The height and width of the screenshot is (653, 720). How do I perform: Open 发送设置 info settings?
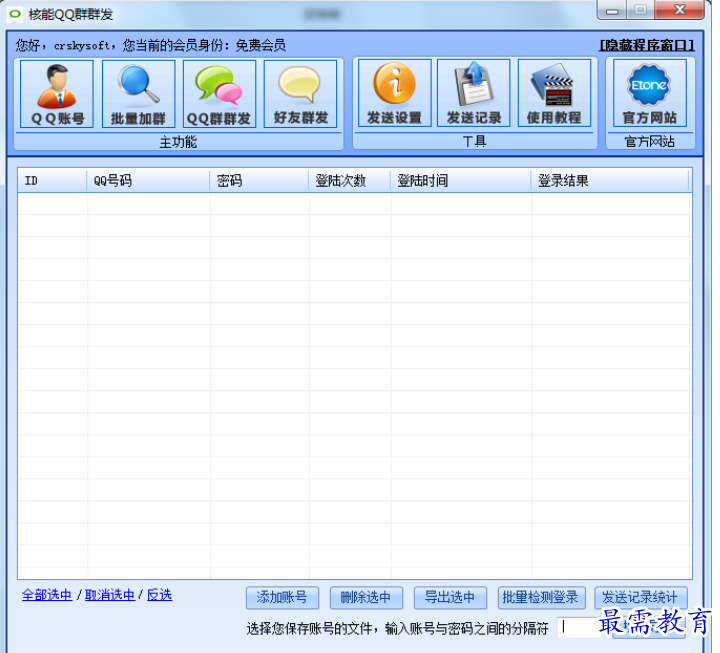[394, 93]
